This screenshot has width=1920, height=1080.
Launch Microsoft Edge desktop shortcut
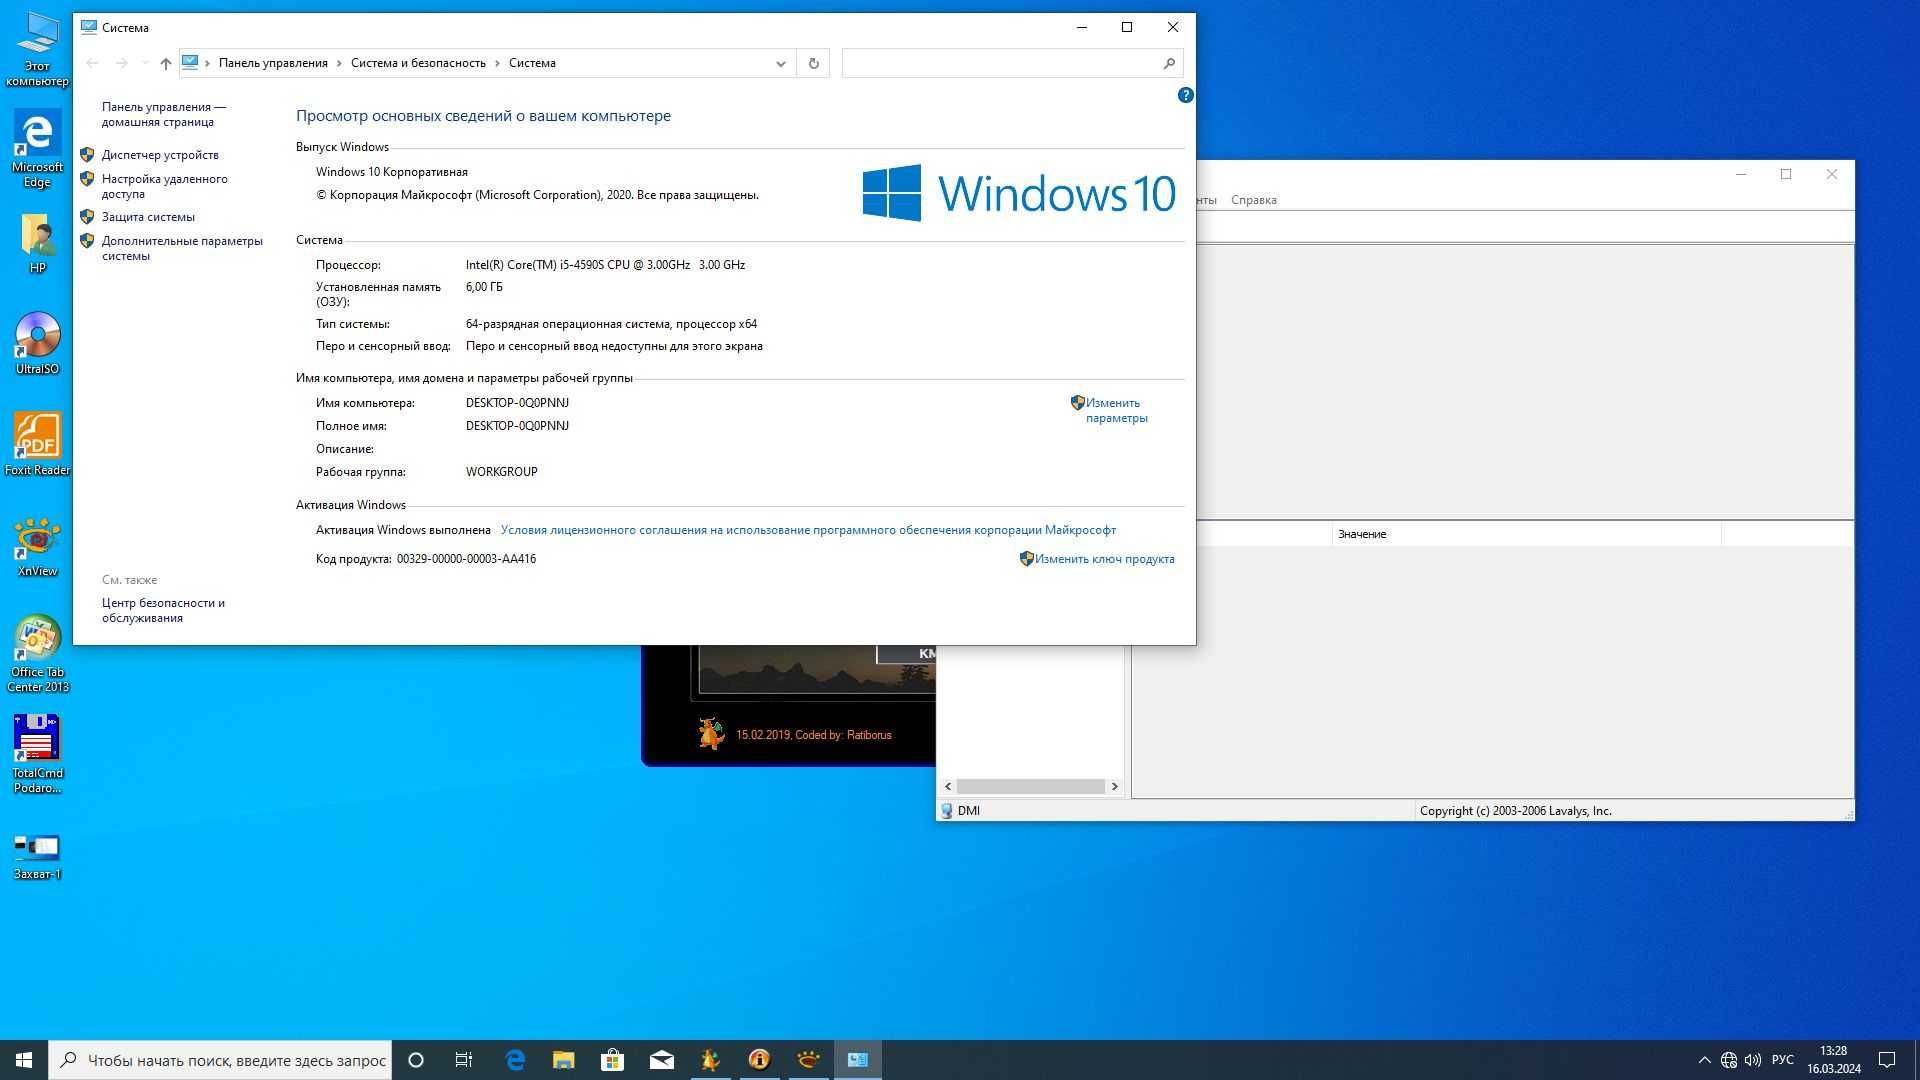tap(37, 148)
